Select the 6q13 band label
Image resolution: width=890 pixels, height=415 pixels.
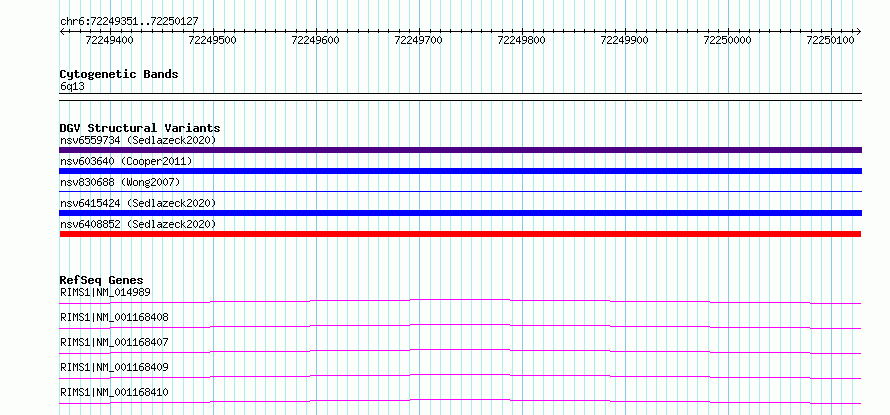tap(72, 86)
